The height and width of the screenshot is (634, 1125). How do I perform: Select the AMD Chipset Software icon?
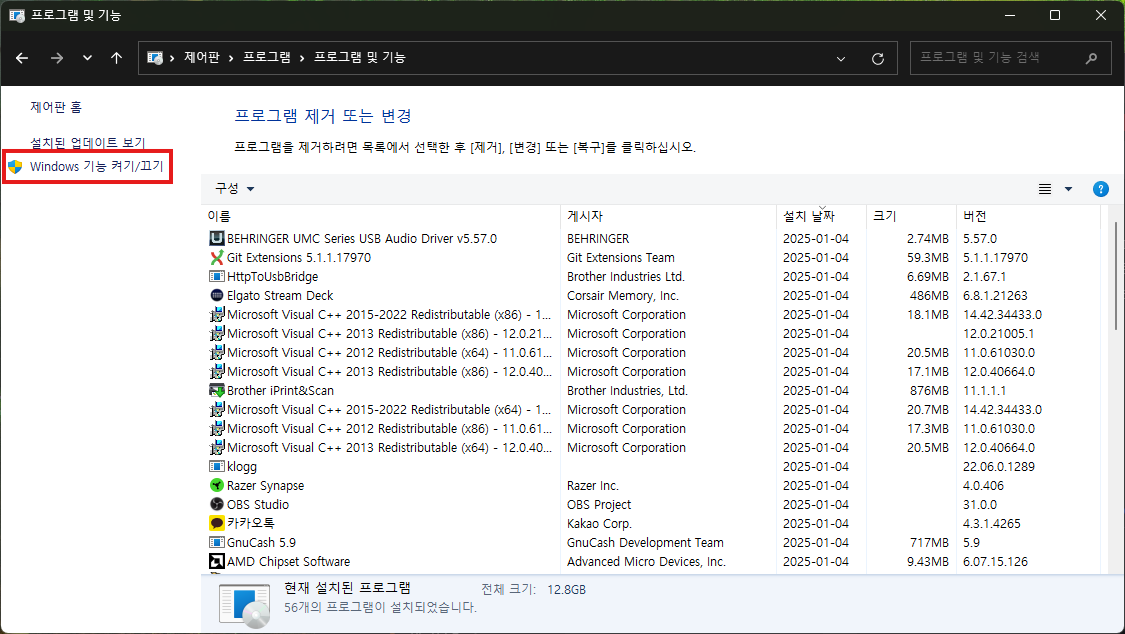click(x=217, y=561)
